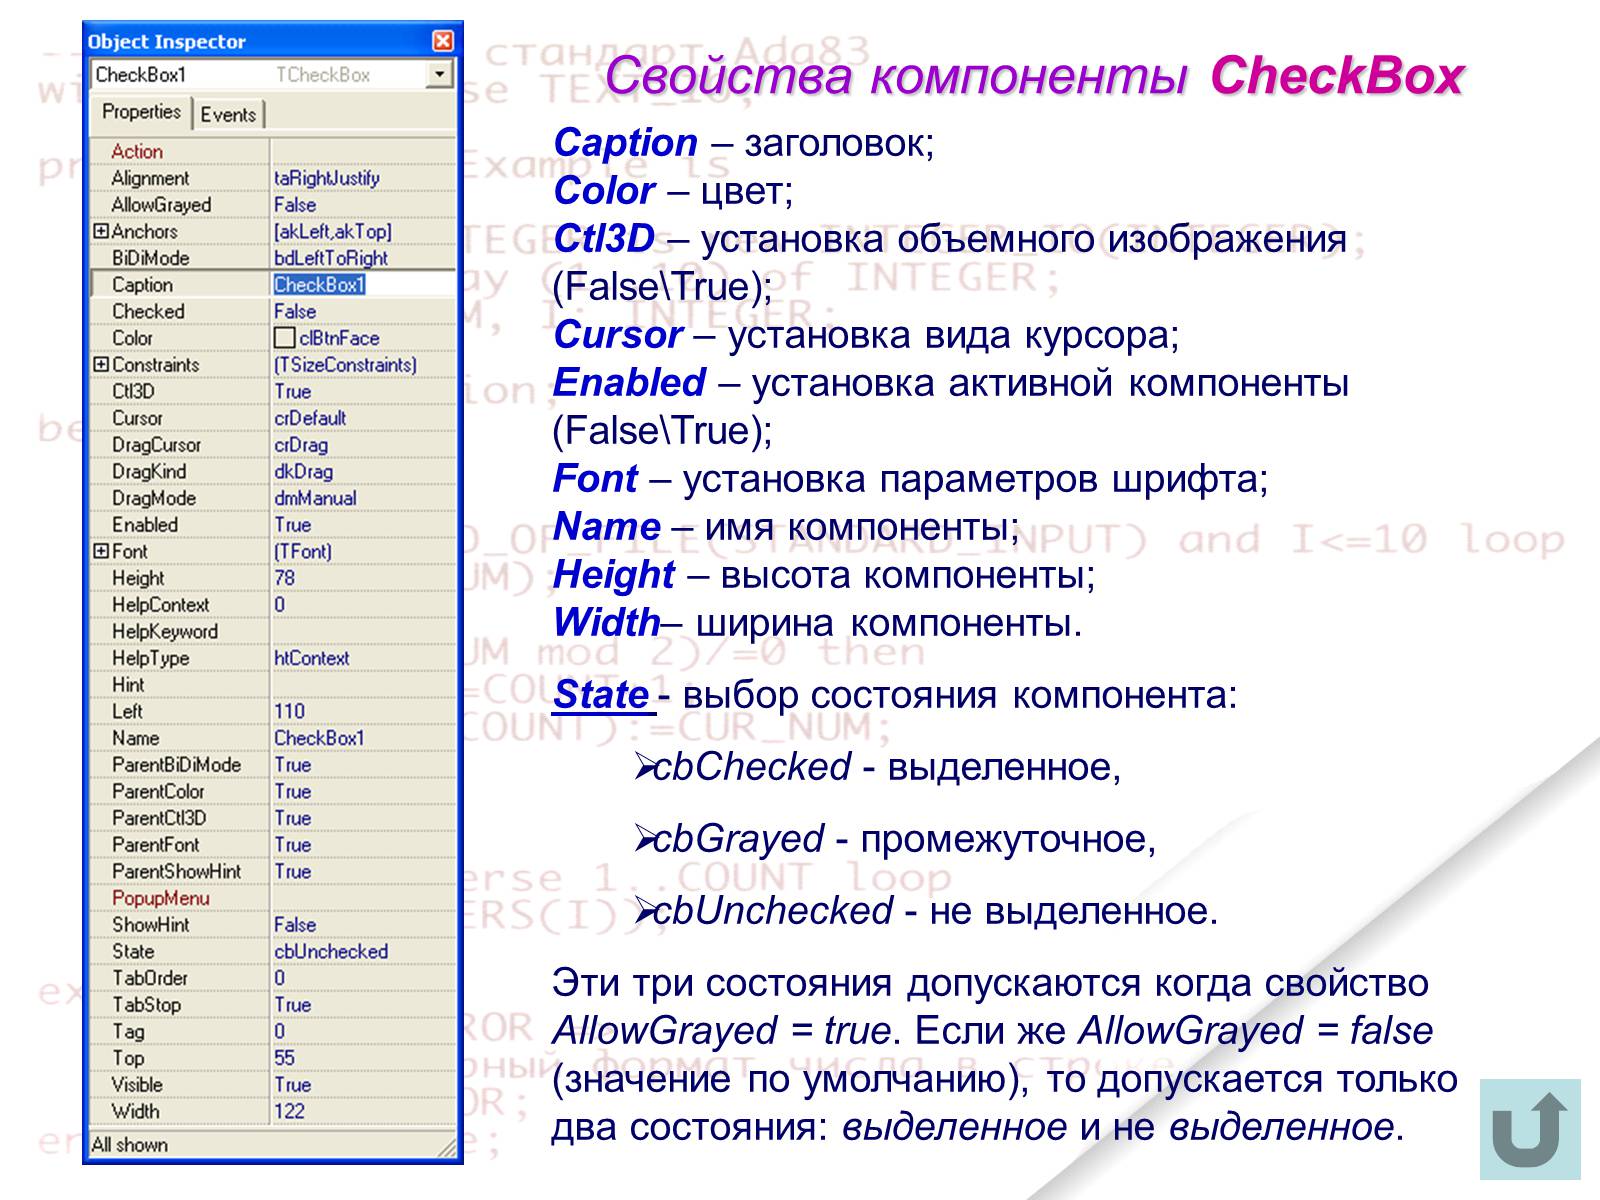Select the Tag property row
Screen dimensions: 1600x1200
pos(272,1031)
